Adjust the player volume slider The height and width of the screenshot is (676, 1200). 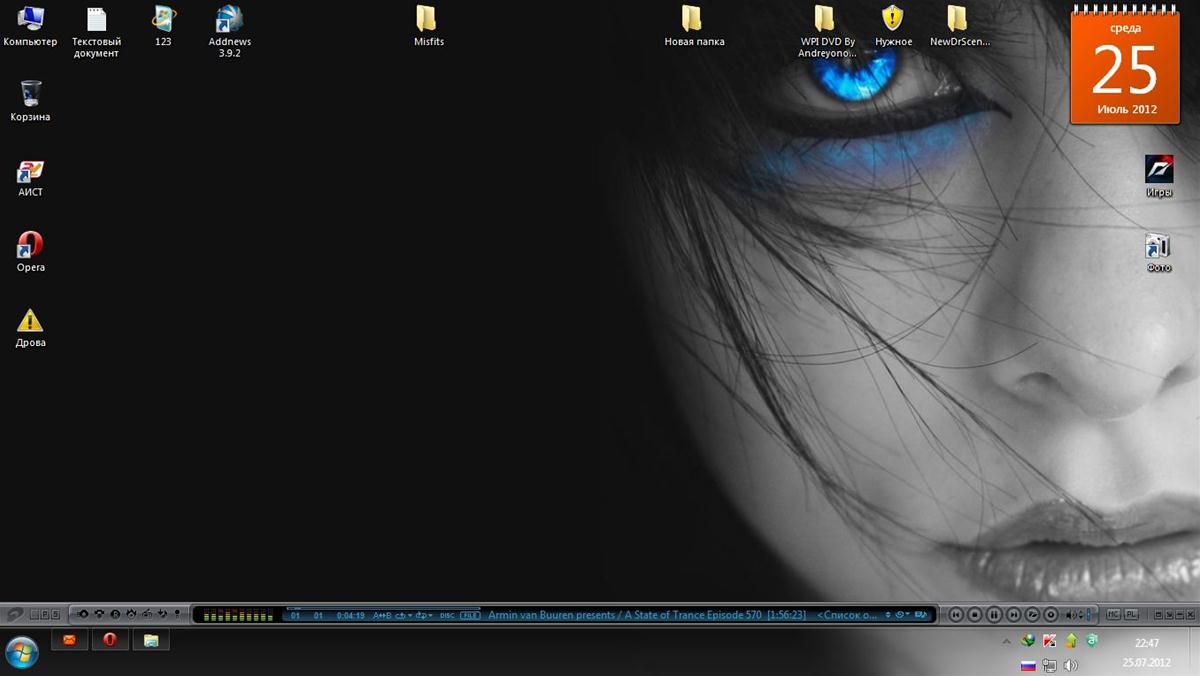click(x=1088, y=615)
